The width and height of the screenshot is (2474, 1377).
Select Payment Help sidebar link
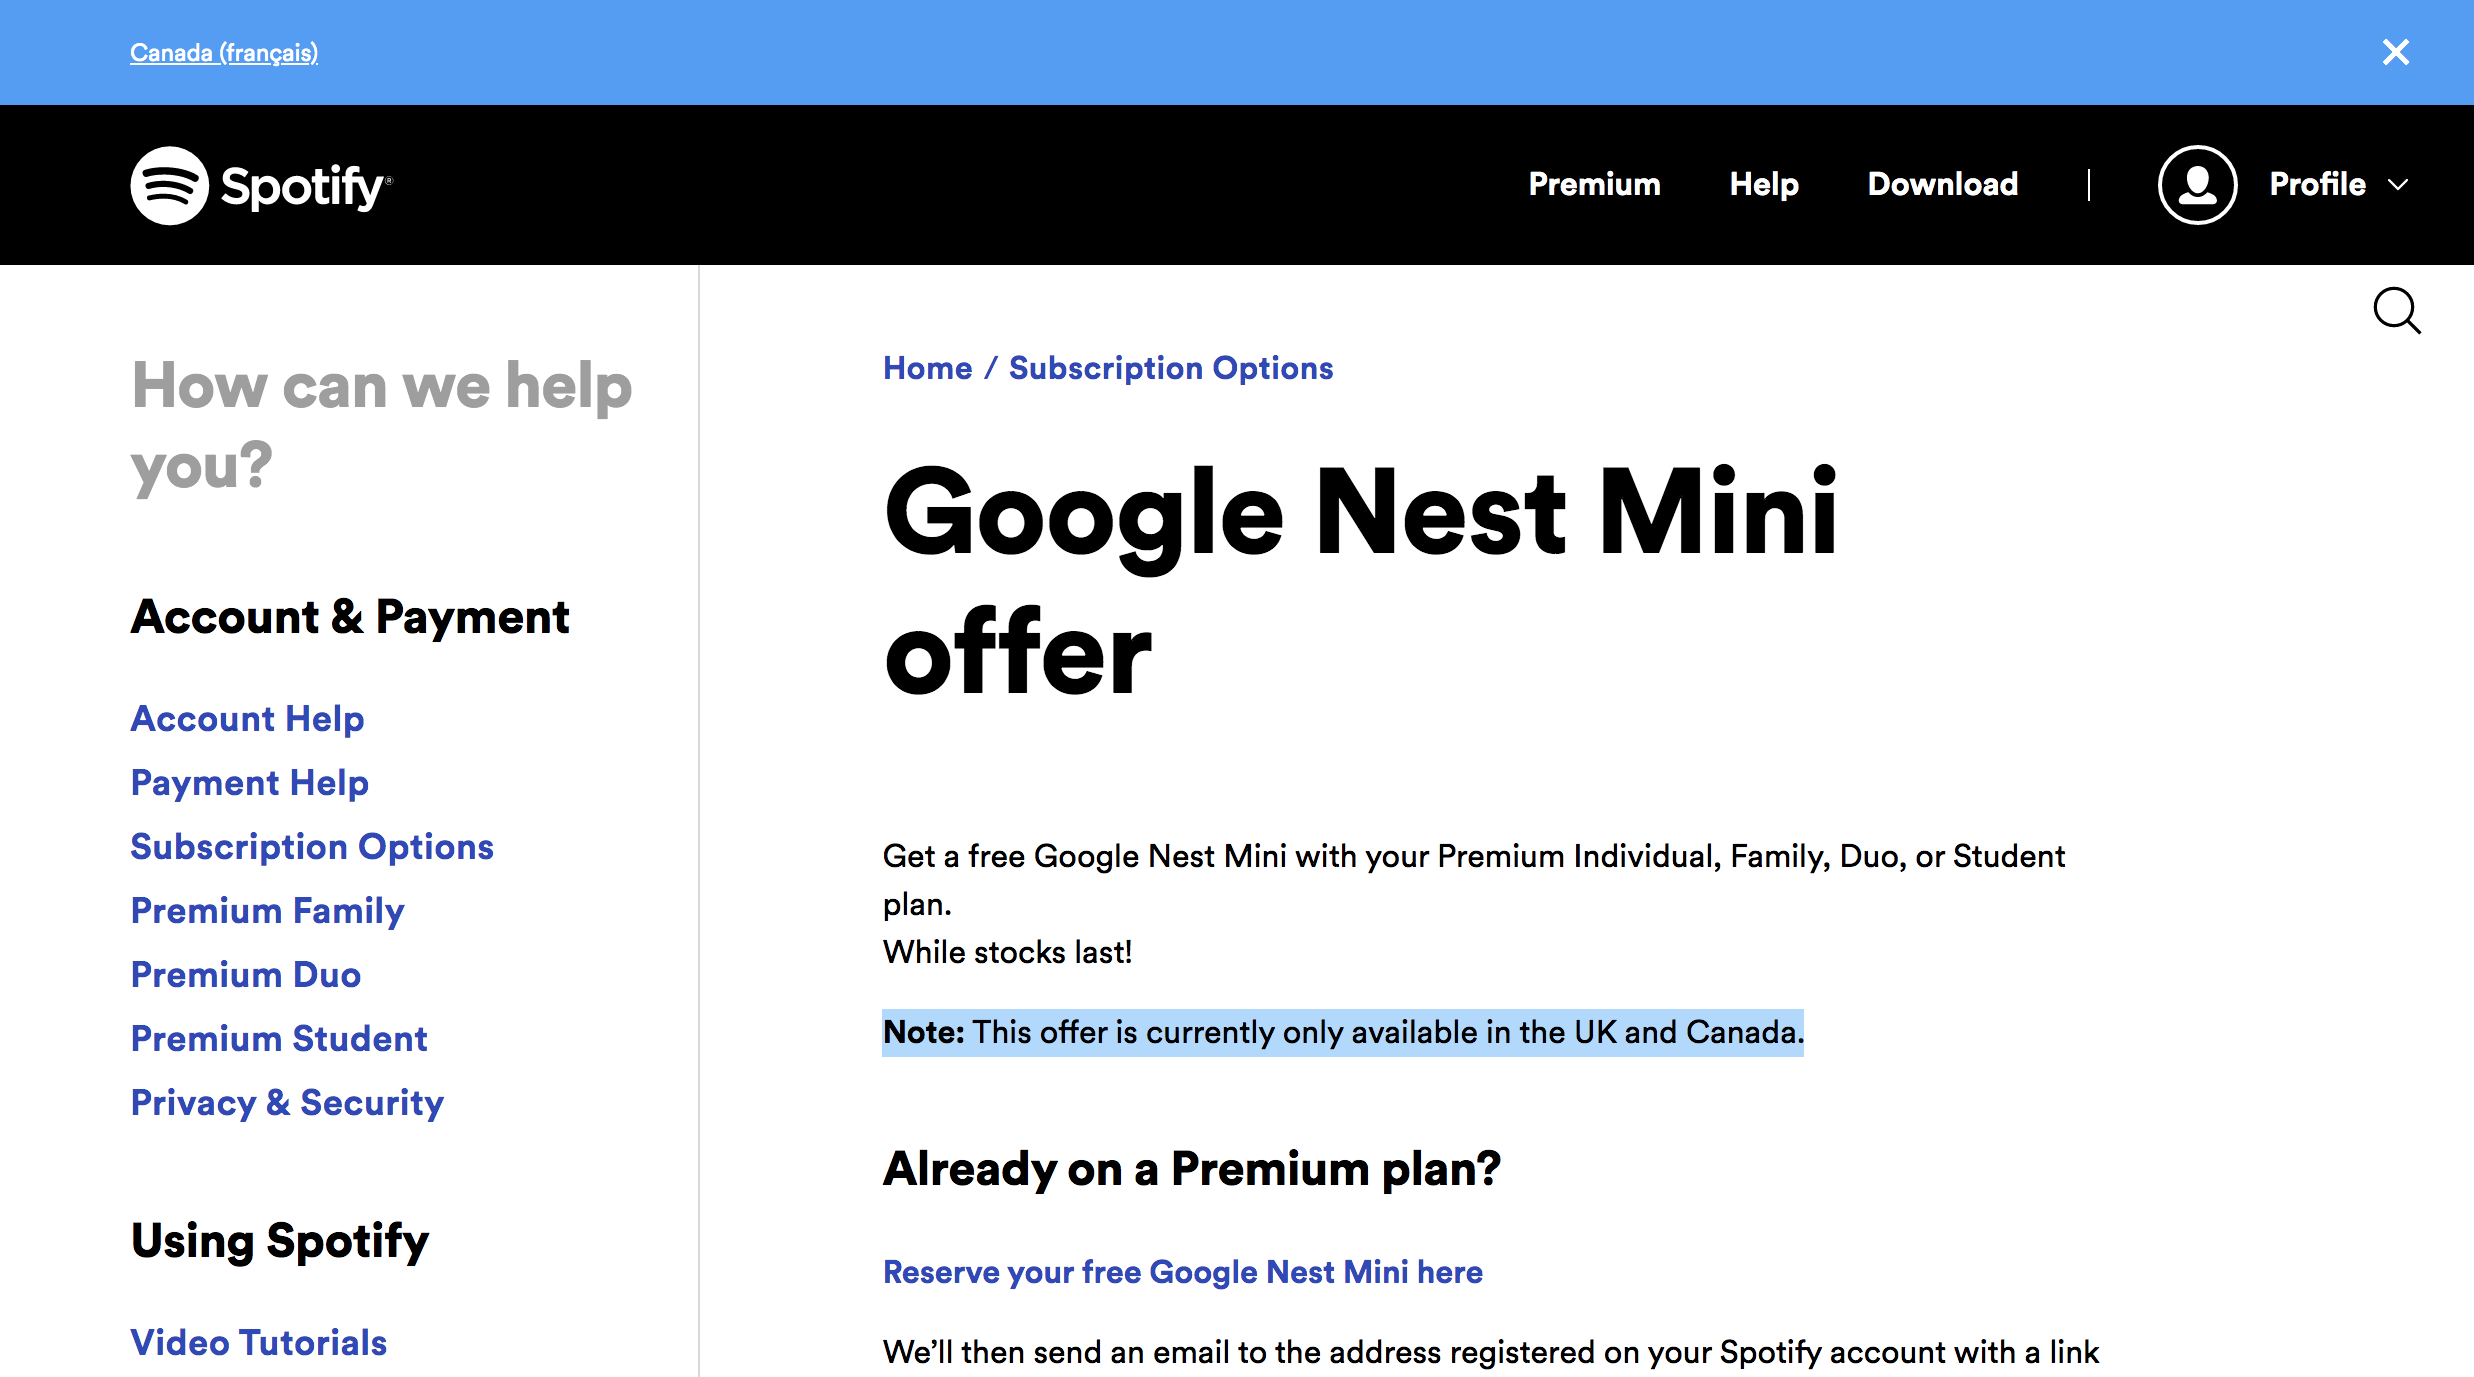coord(249,783)
